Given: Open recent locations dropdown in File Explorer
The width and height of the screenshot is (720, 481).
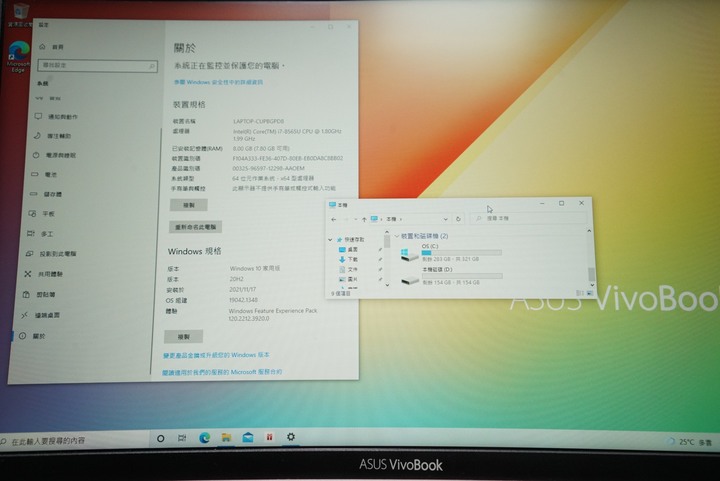Looking at the screenshot, I should (355, 219).
